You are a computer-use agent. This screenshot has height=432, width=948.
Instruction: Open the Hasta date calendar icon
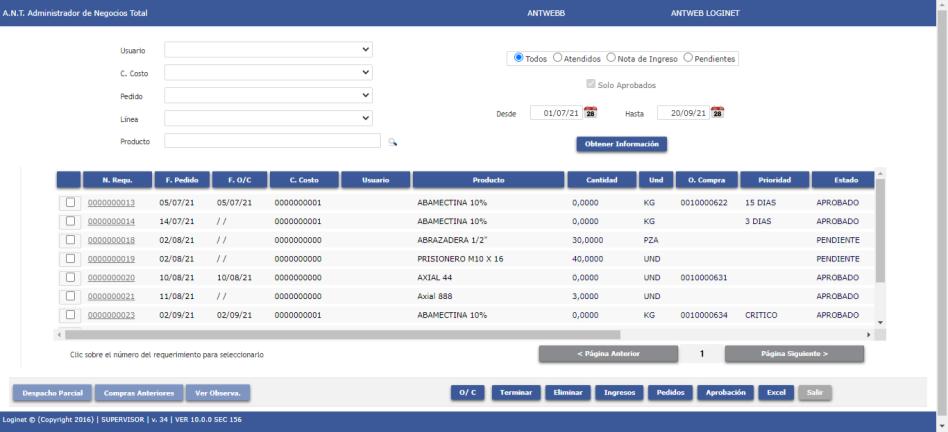coord(717,112)
